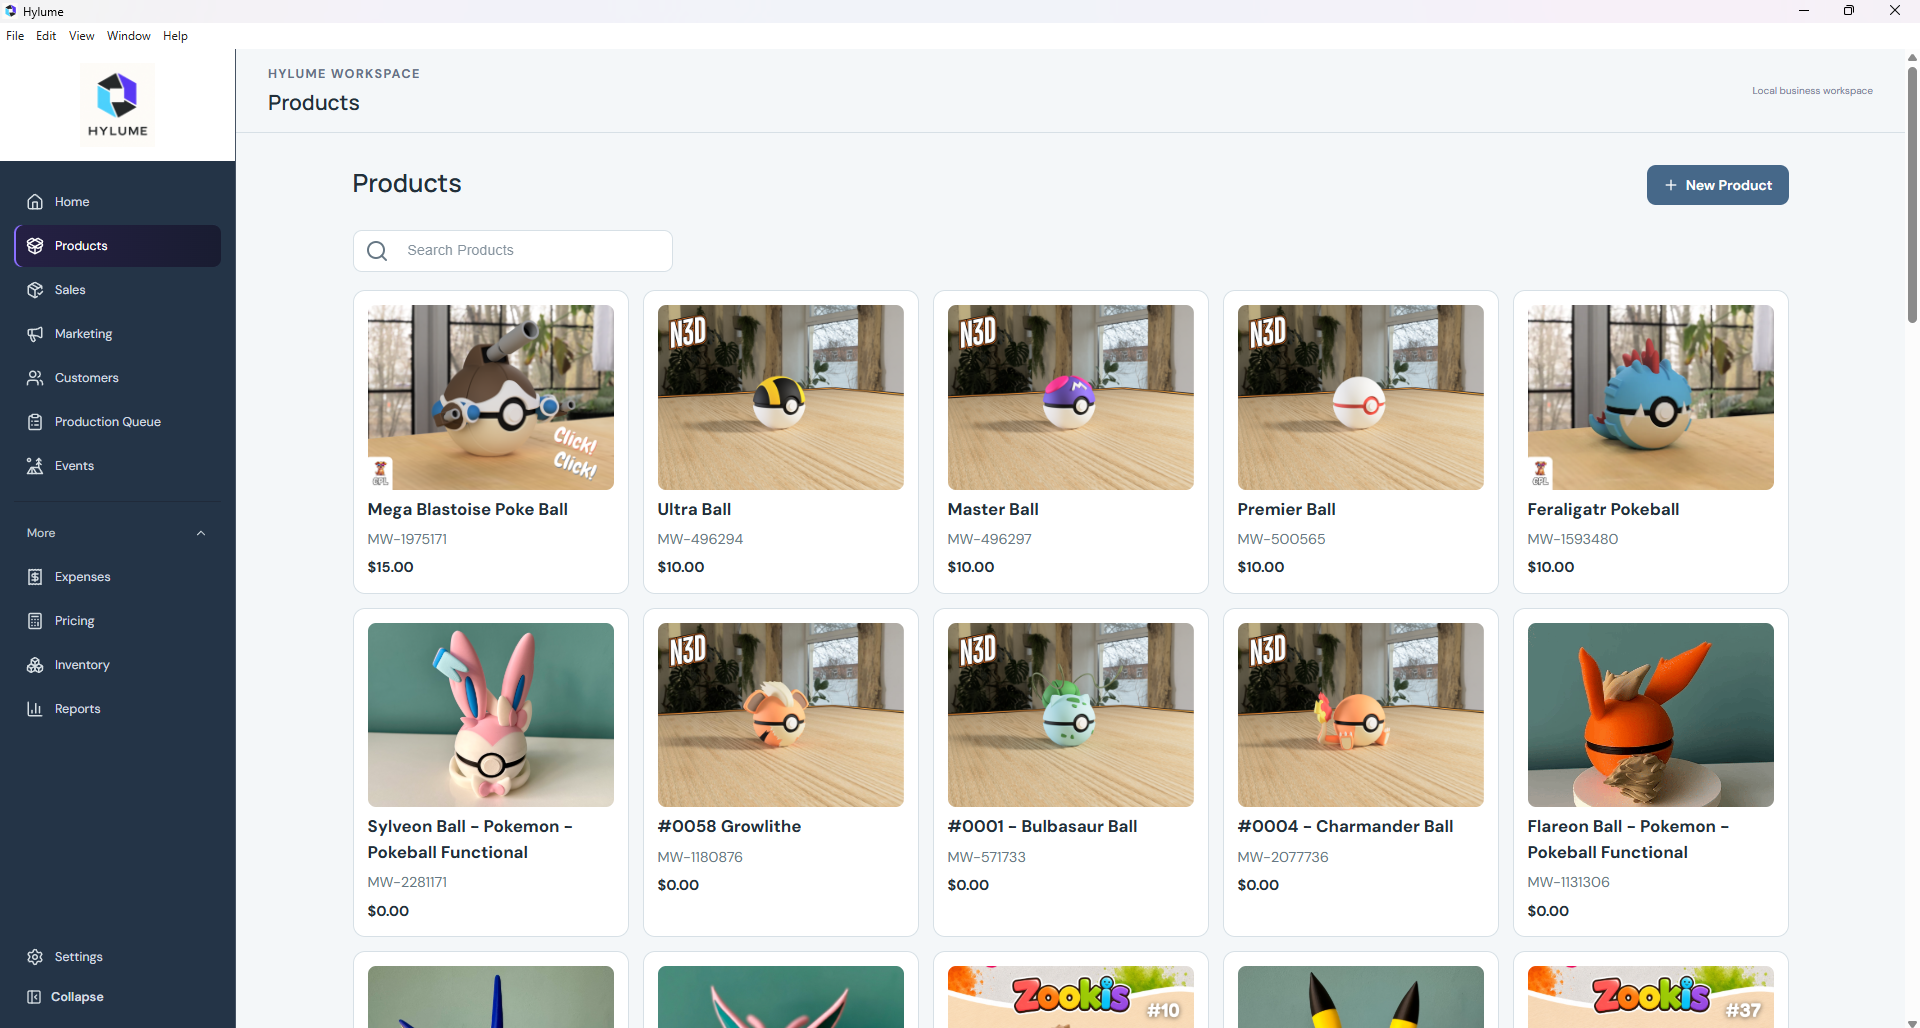Image resolution: width=1920 pixels, height=1028 pixels.
Task: Focus the Search Products field
Action: (x=512, y=251)
